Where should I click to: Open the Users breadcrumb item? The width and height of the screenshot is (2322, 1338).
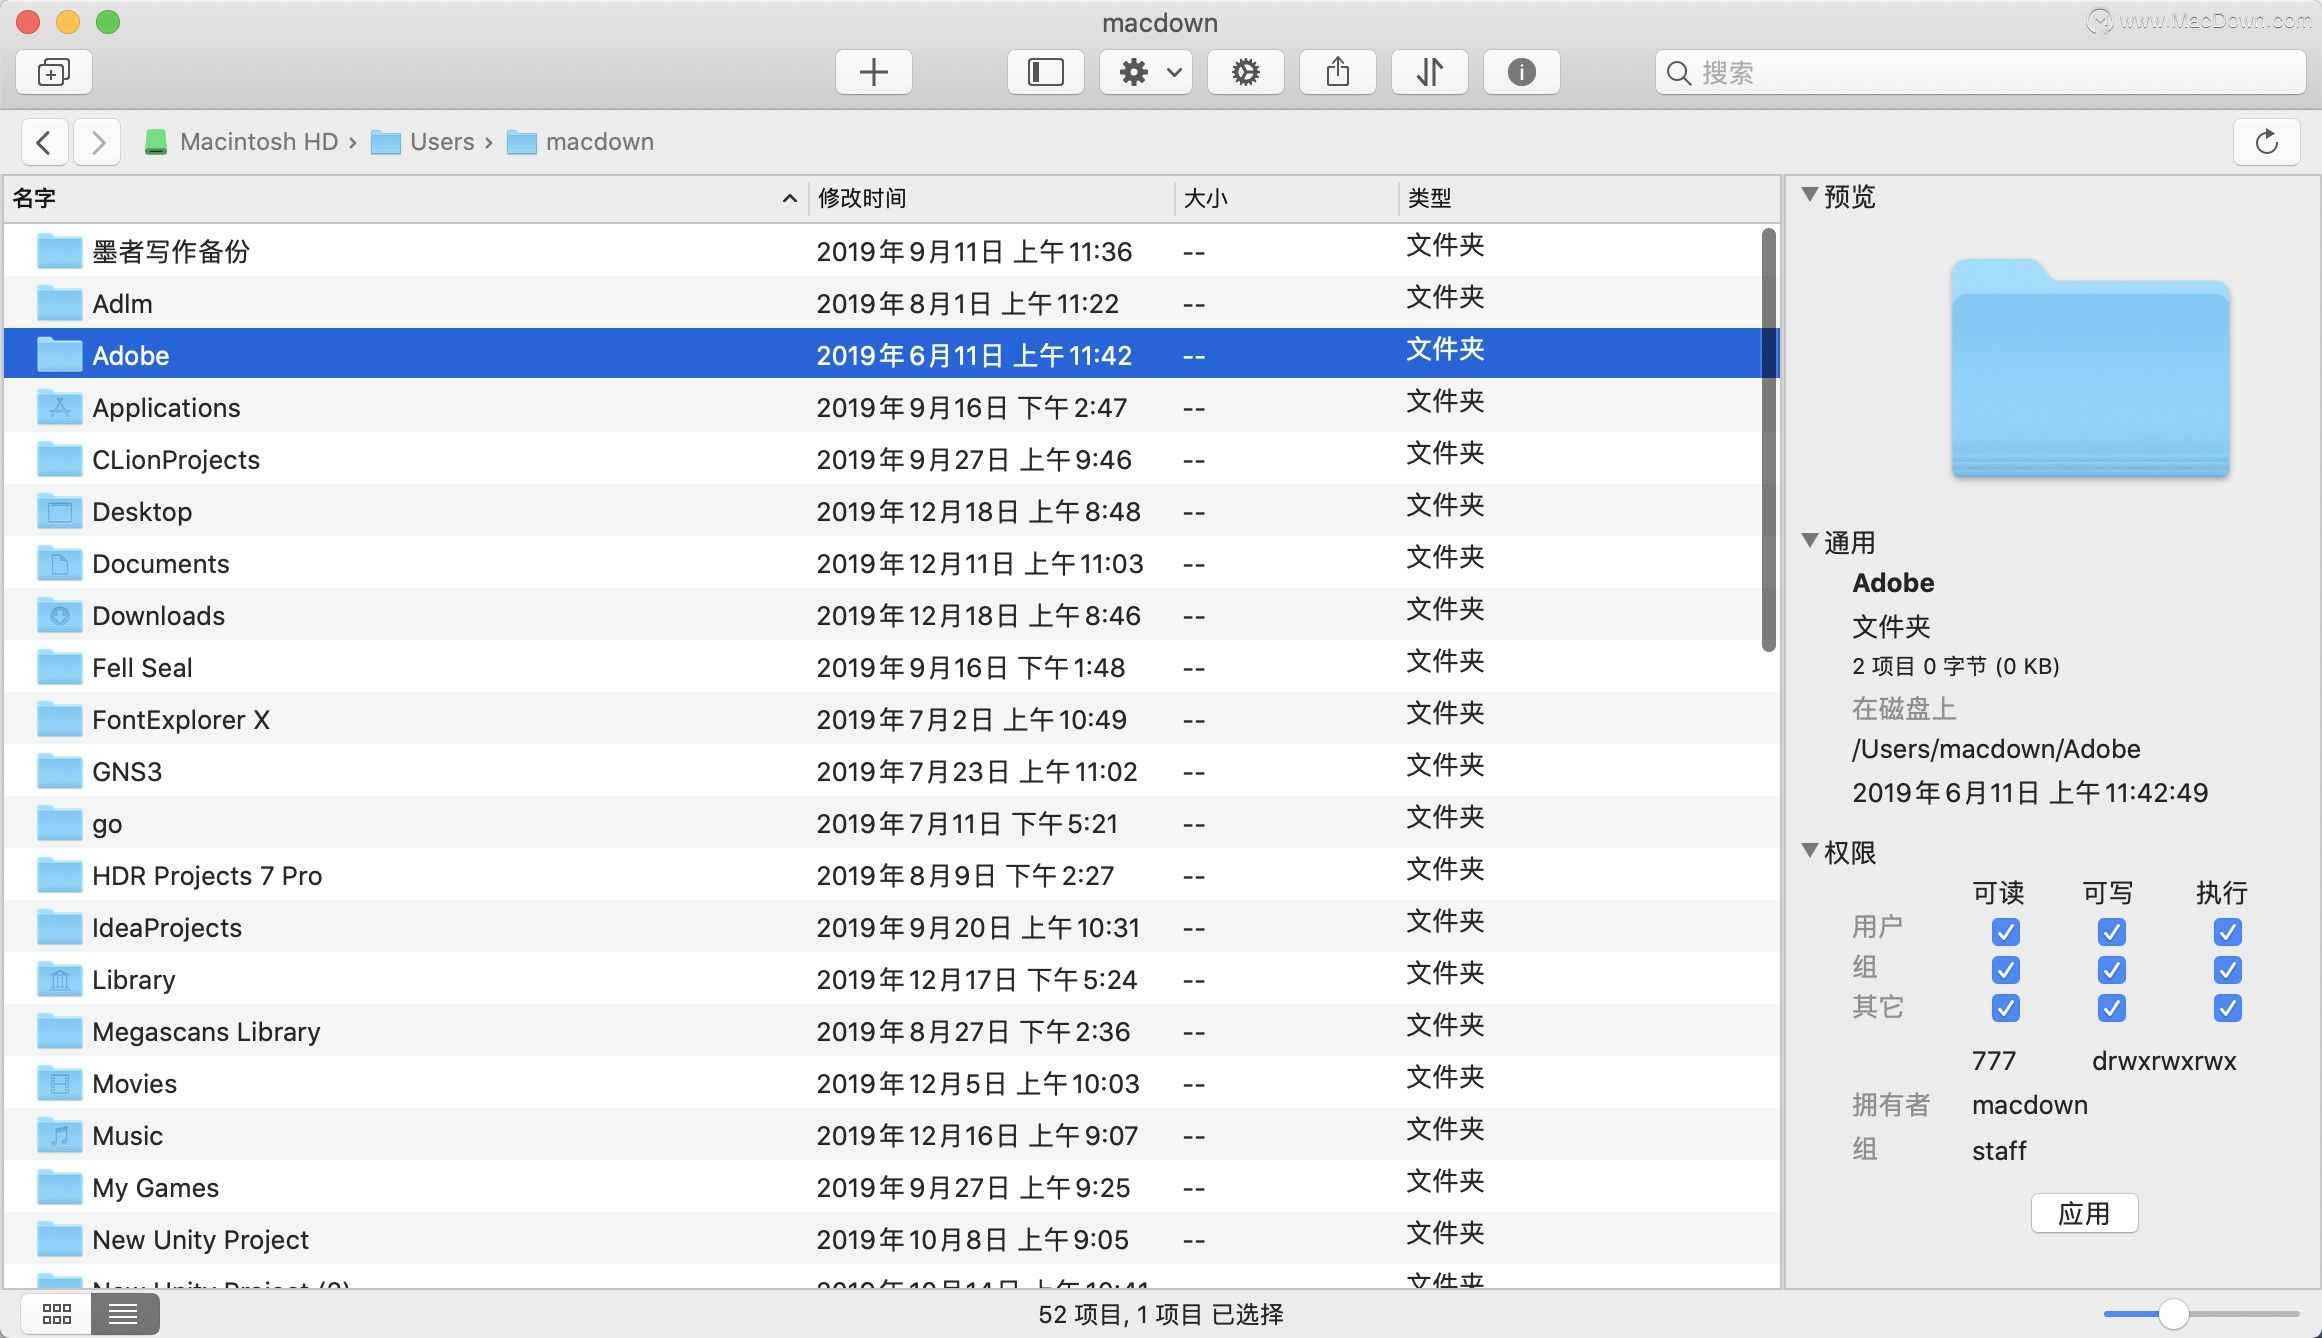click(x=442, y=142)
